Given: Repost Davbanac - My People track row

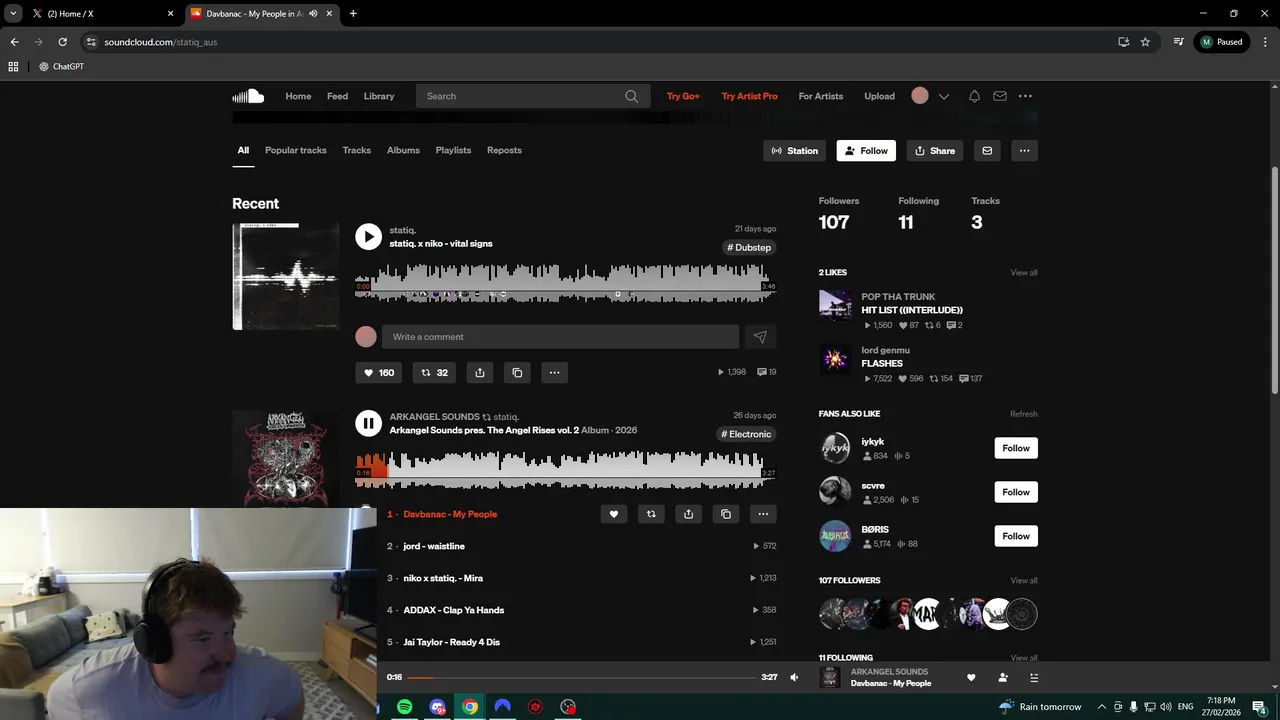Looking at the screenshot, I should click(x=651, y=514).
